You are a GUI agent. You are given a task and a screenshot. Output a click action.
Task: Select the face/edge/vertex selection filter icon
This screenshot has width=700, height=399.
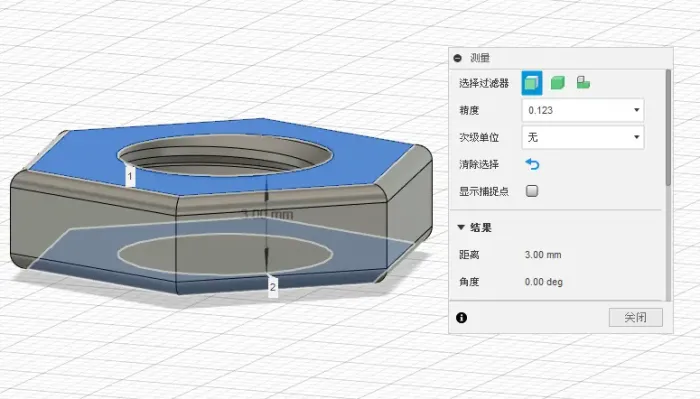[532, 83]
